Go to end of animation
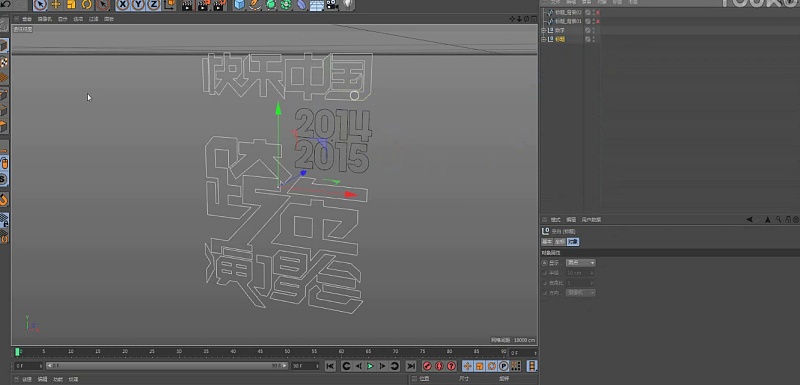Viewport: 800px width, 385px height. point(410,366)
